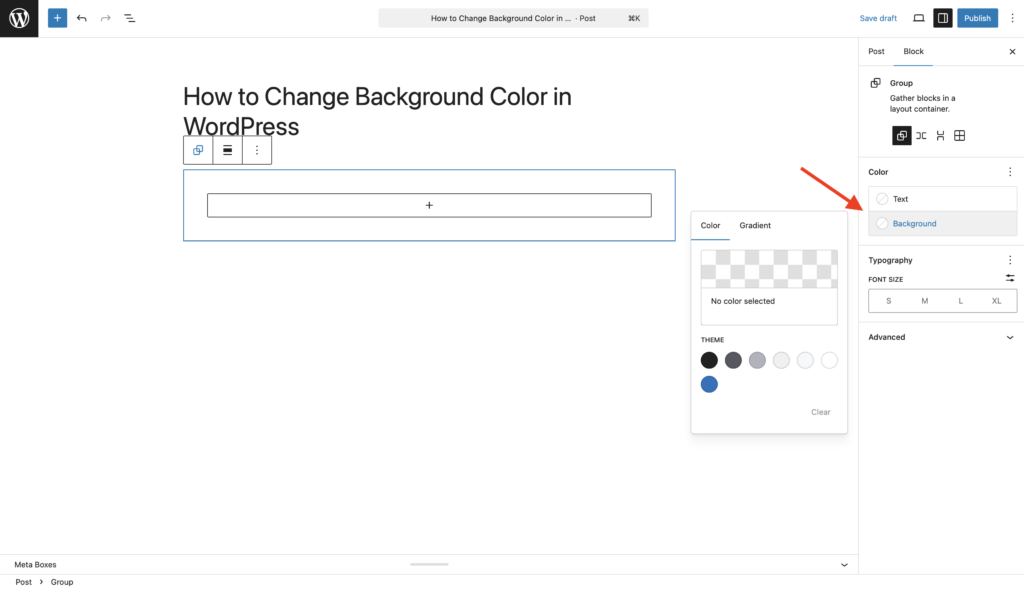Open the document overview list view
This screenshot has height=589, width=1024.
tap(130, 18)
